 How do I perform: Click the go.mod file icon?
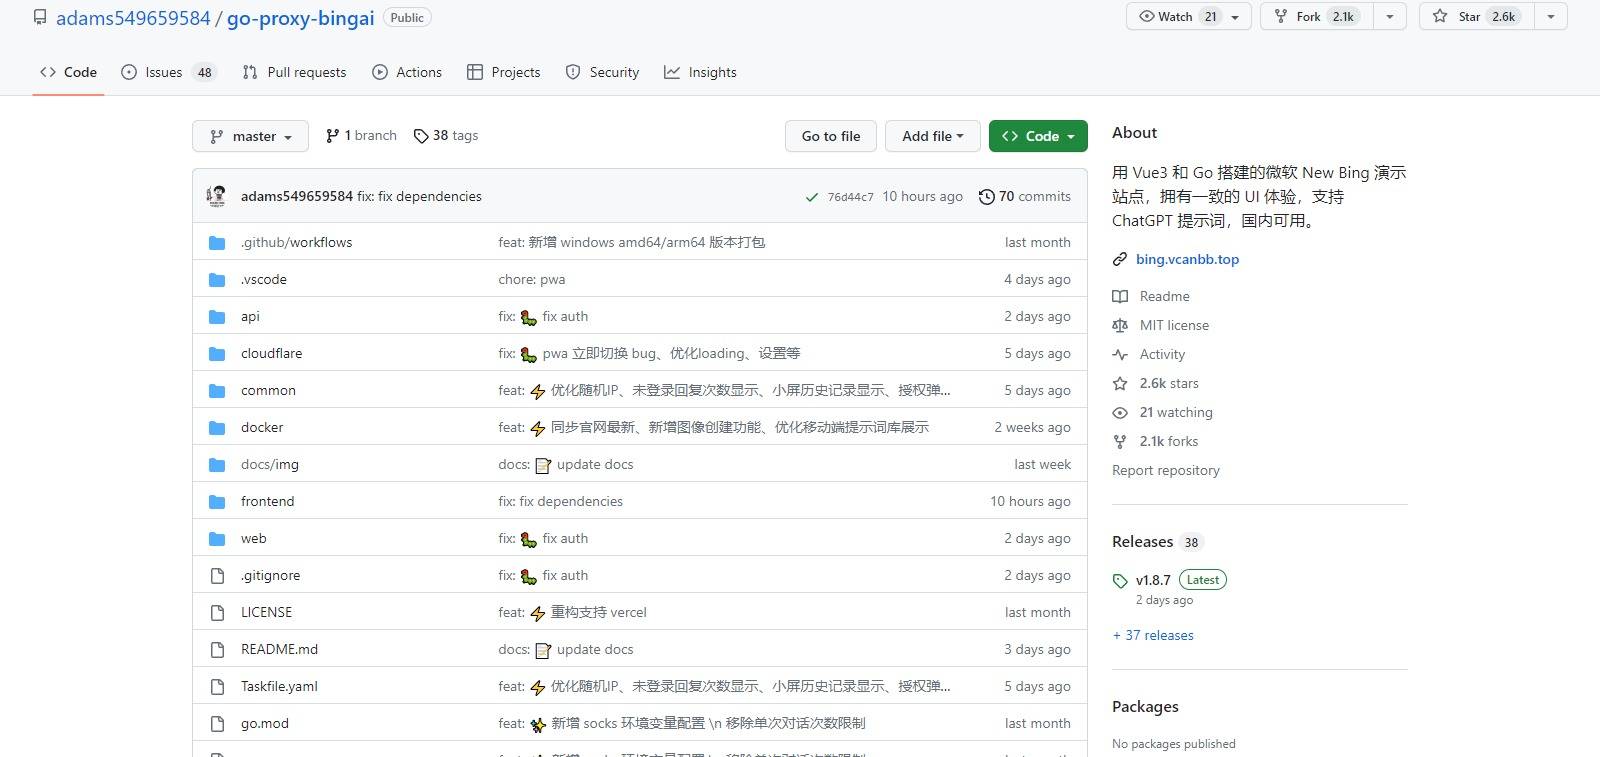217,724
